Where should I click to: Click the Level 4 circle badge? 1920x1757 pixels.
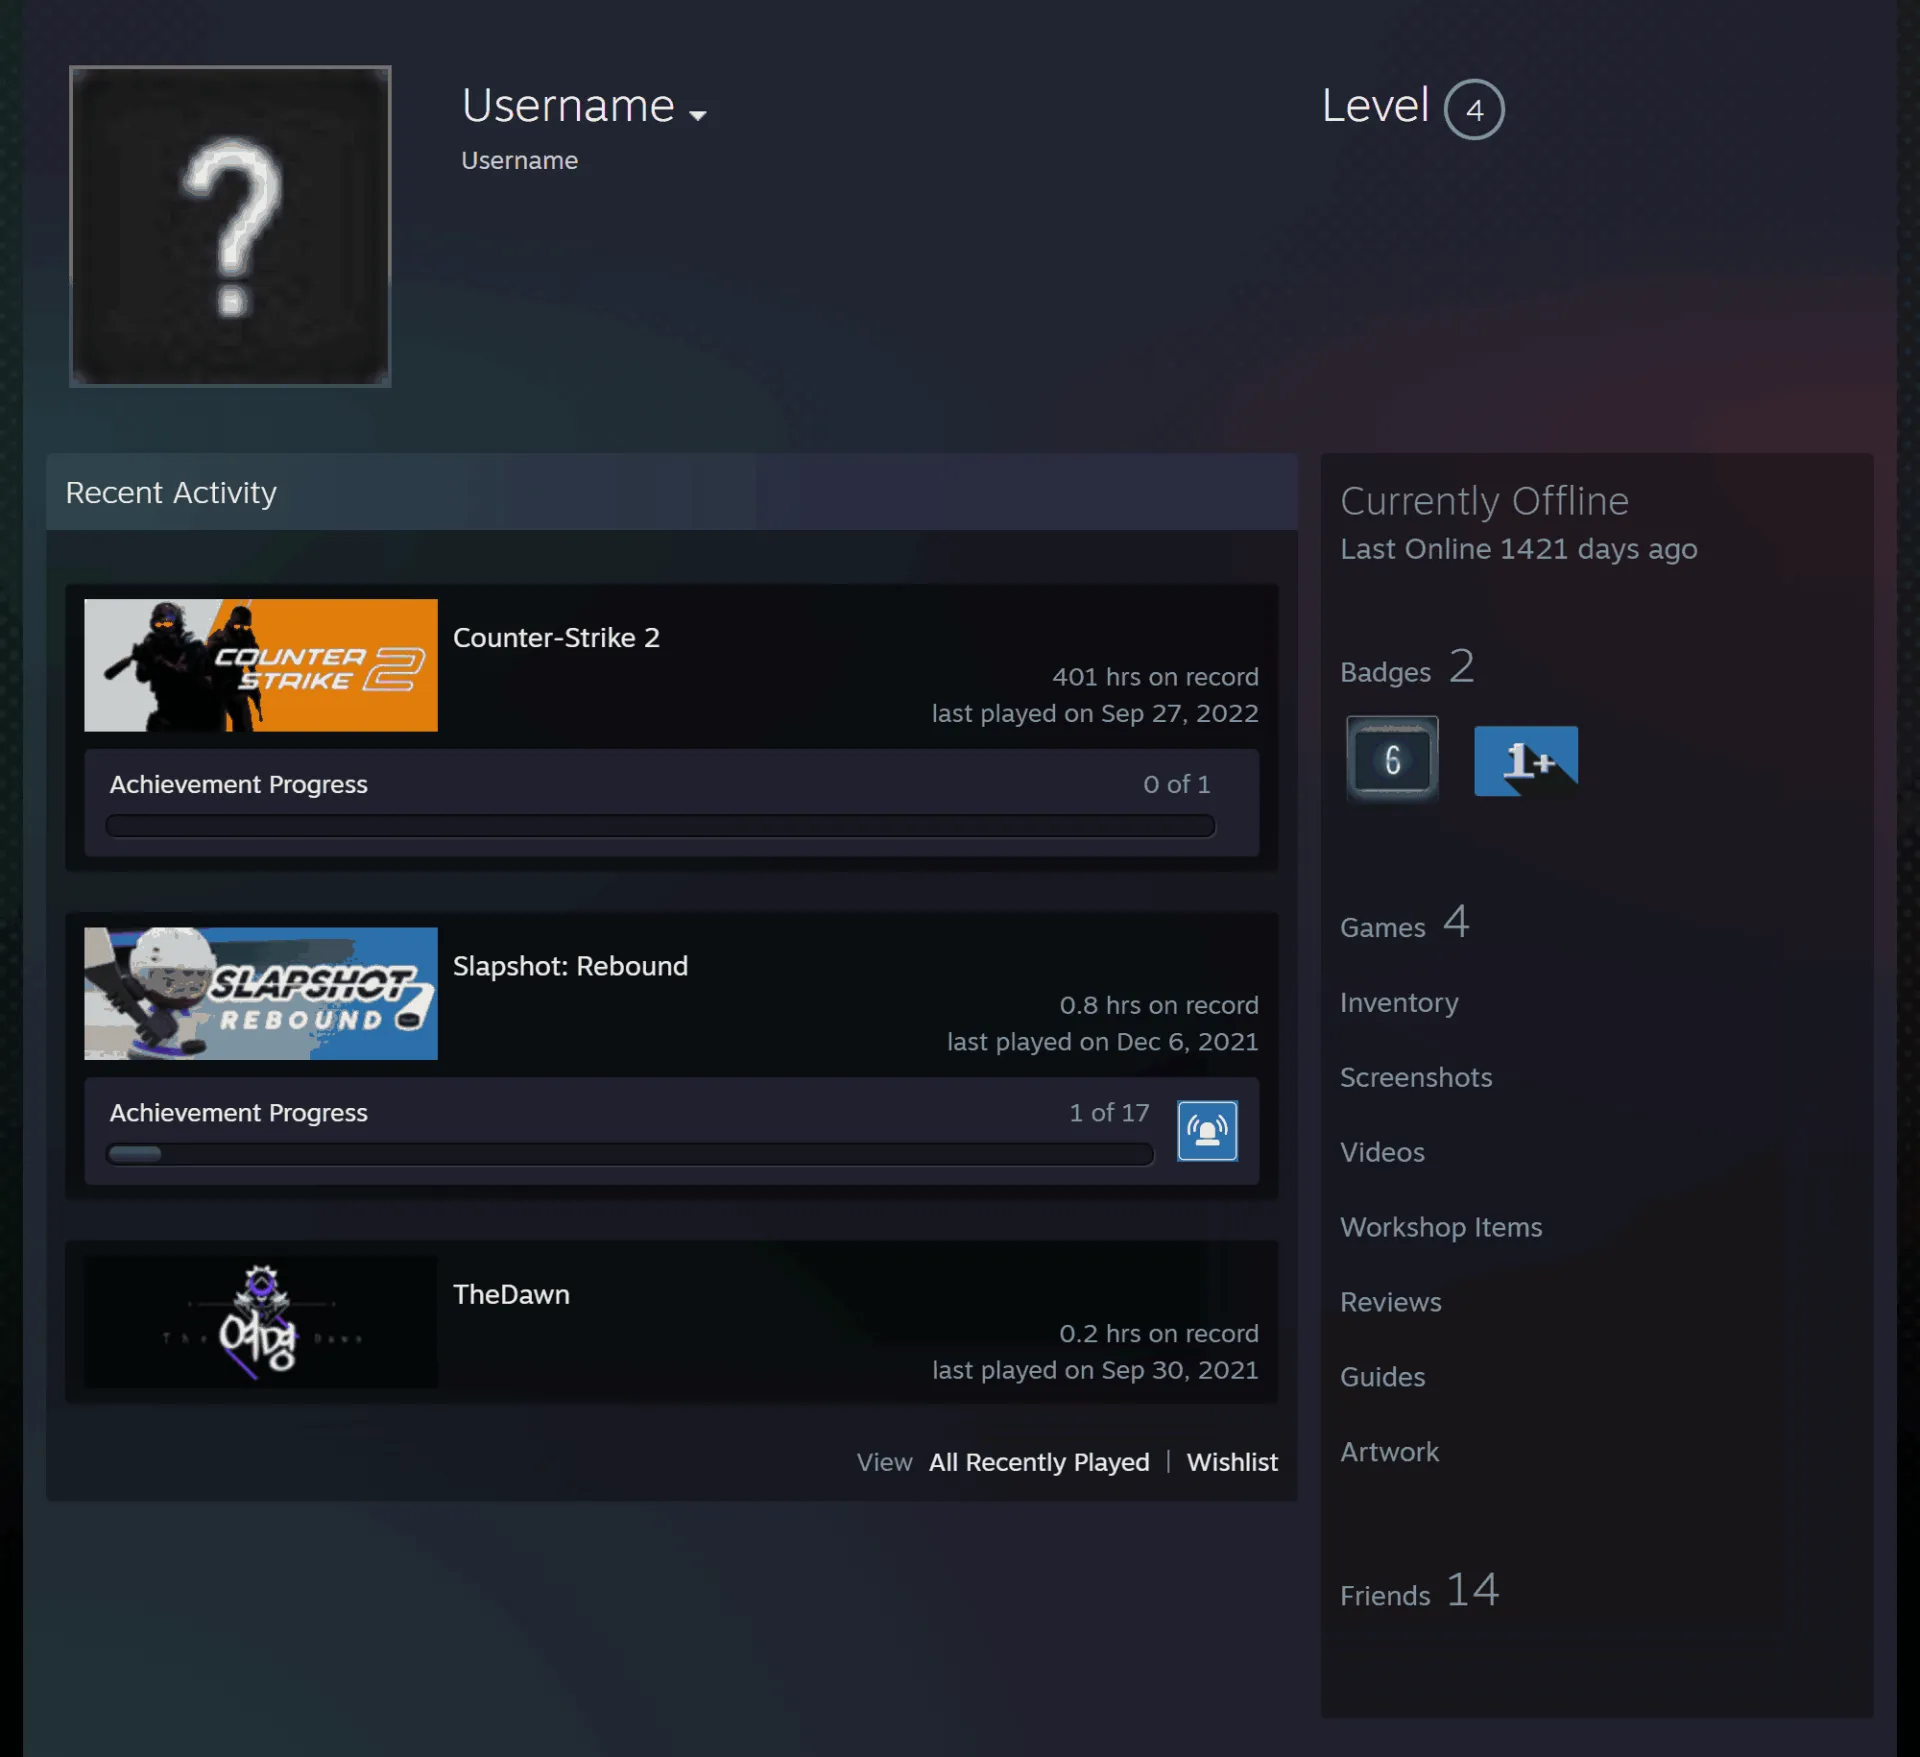[x=1474, y=109]
